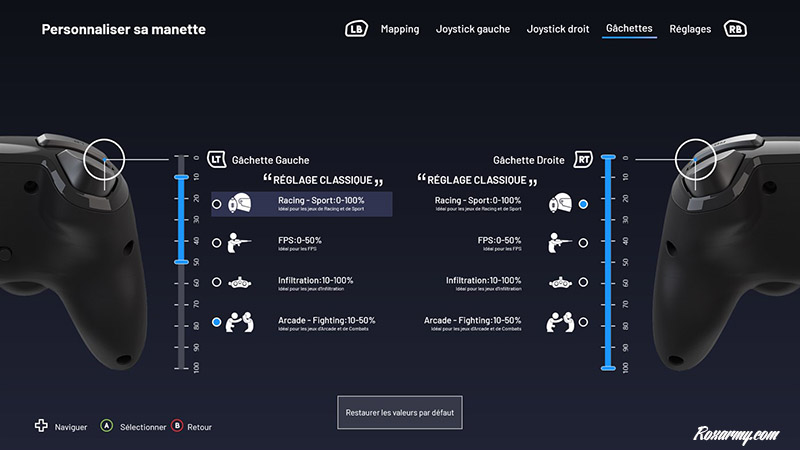Click the LT trigger badge icon

[x=217, y=159]
